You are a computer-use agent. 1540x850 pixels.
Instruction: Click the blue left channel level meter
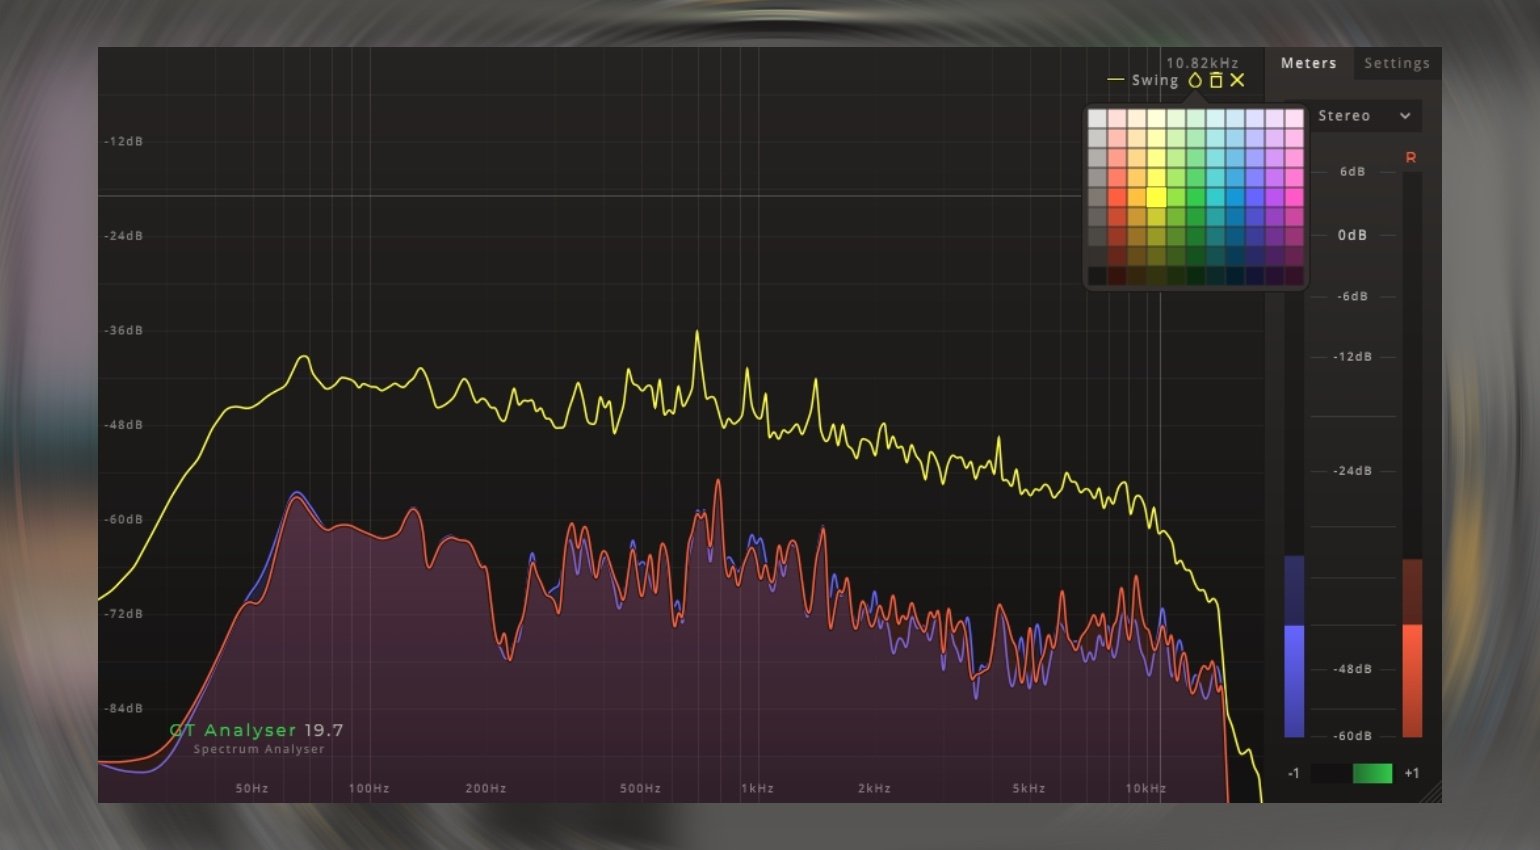(x=1294, y=680)
